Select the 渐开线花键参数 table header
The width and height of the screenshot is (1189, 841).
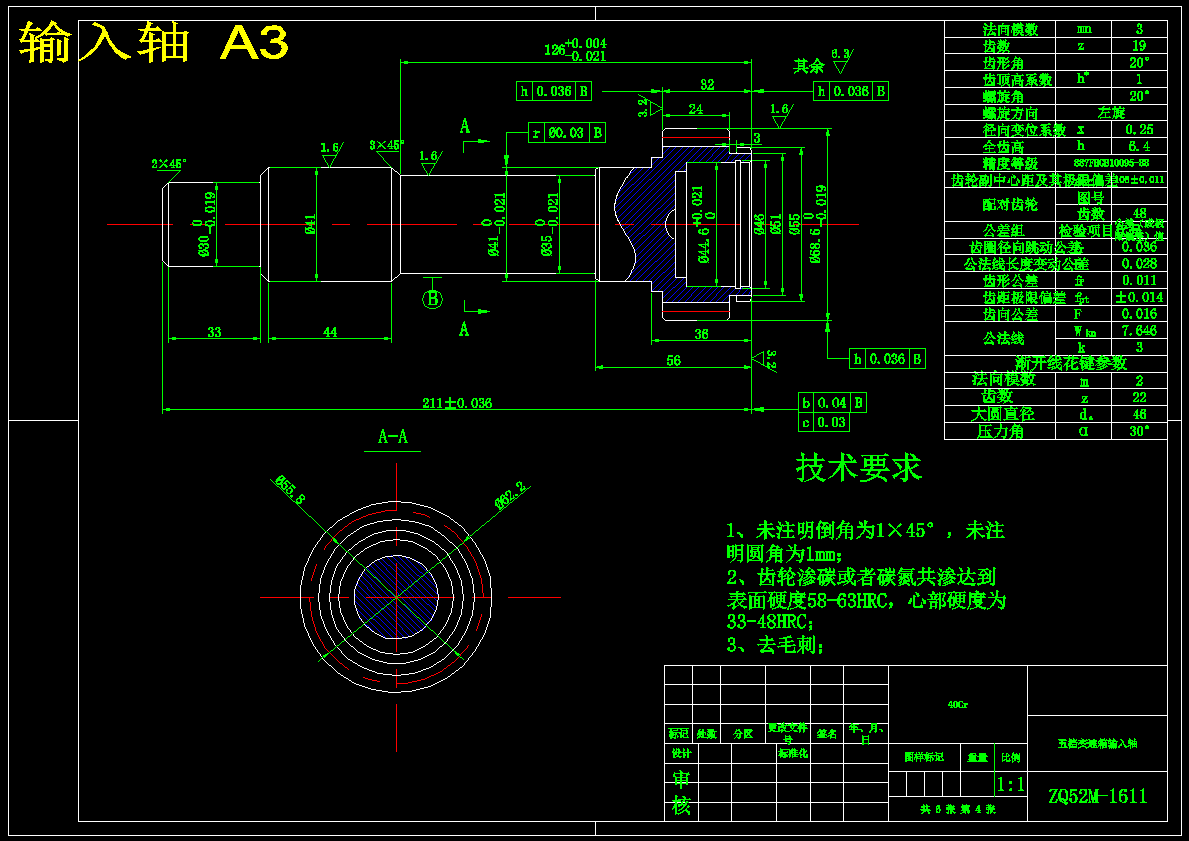[x=1071, y=363]
